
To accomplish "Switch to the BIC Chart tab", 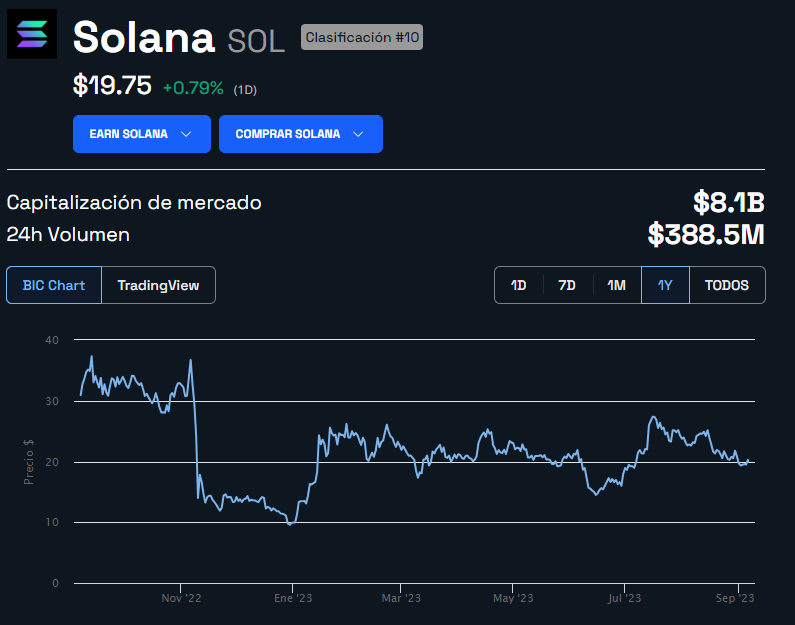I will (x=54, y=285).
